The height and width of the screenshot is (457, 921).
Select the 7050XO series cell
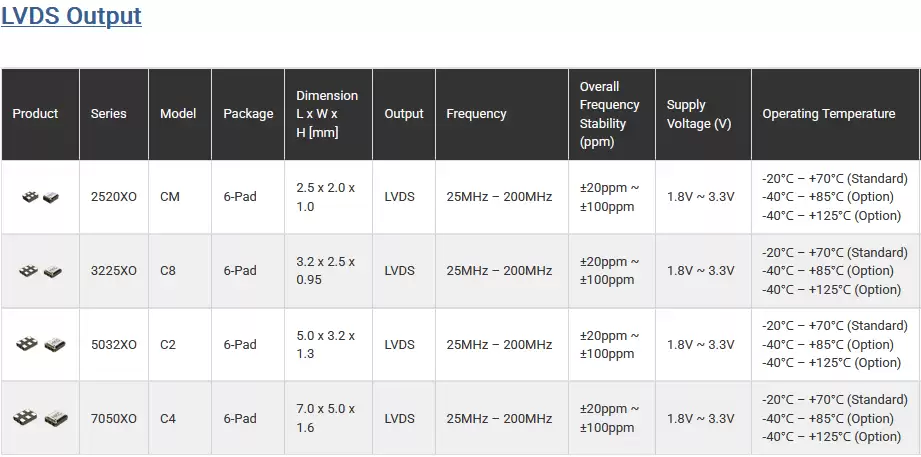pos(114,418)
